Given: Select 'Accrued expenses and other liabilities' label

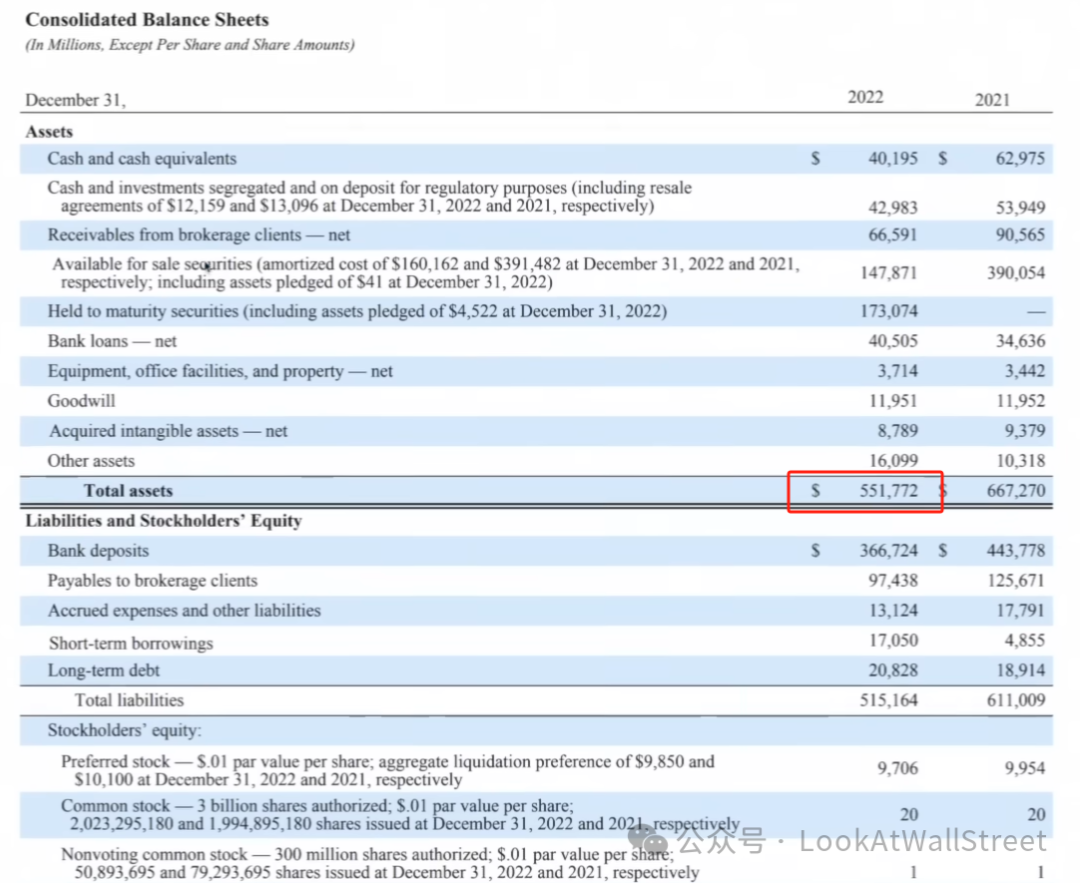Looking at the screenshot, I should pos(184,611).
